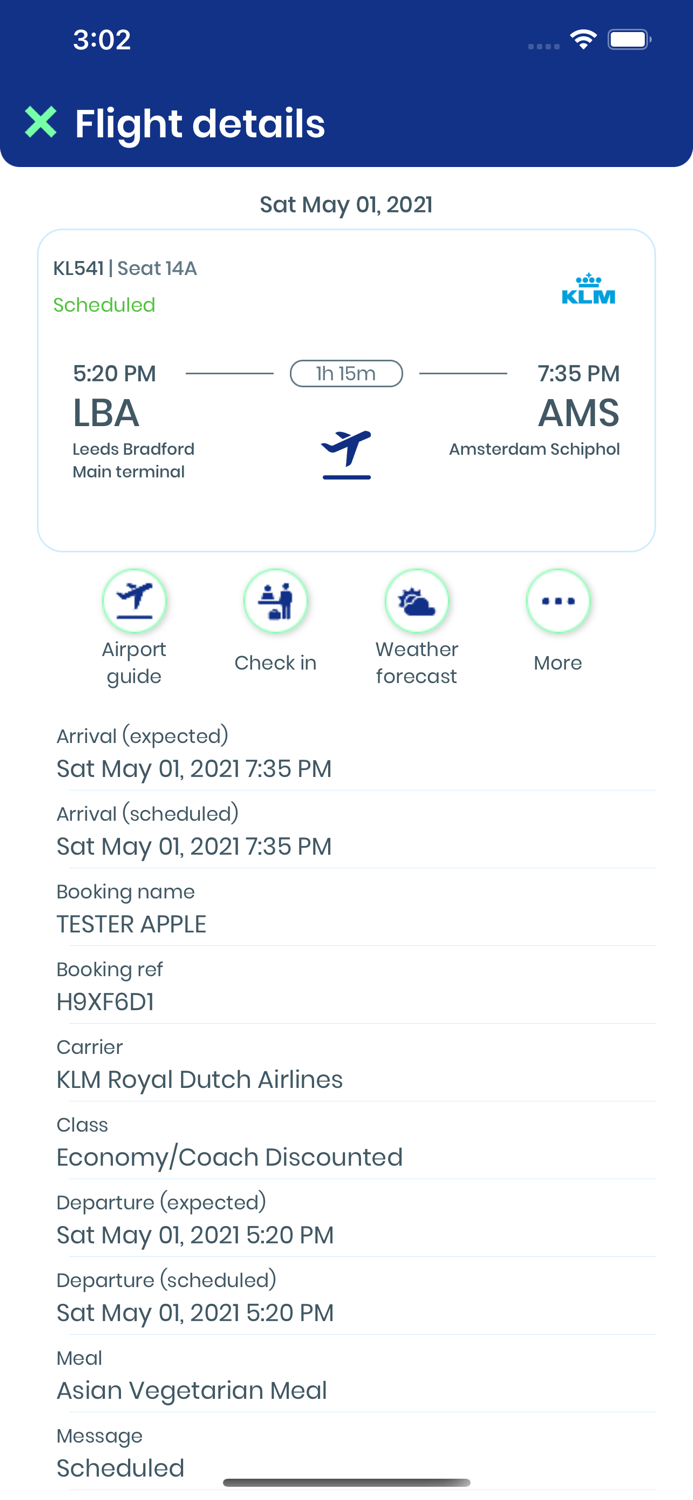The width and height of the screenshot is (693, 1500).
Task: Close the Flight details screen
Action: point(41,123)
